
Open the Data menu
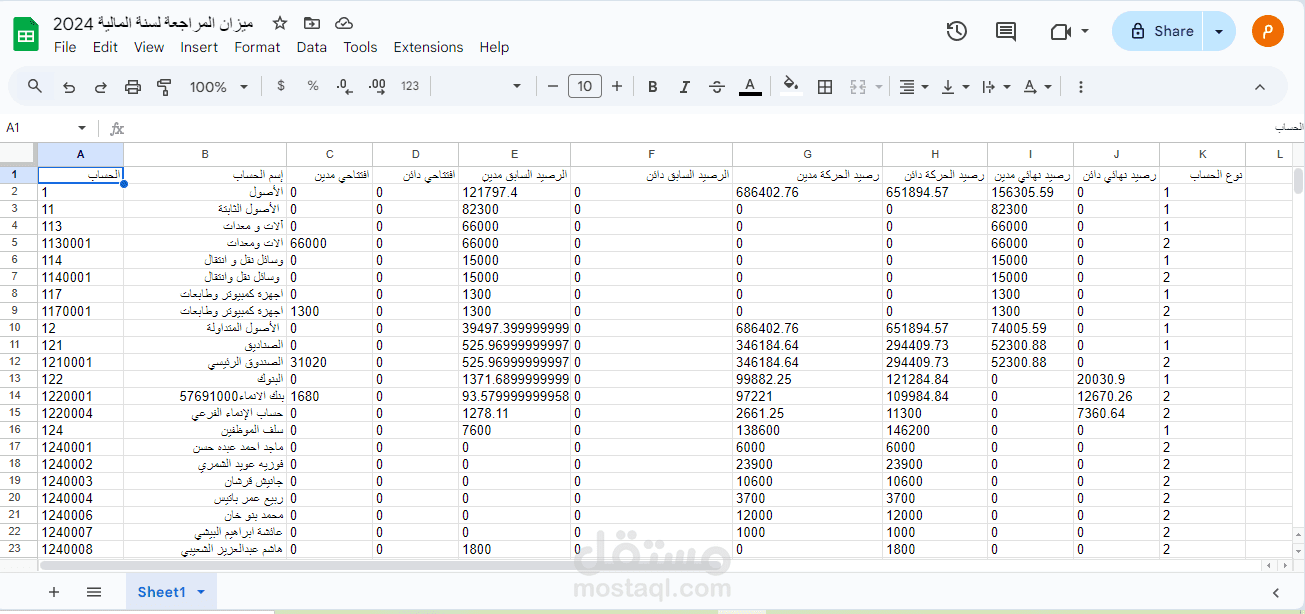(312, 47)
